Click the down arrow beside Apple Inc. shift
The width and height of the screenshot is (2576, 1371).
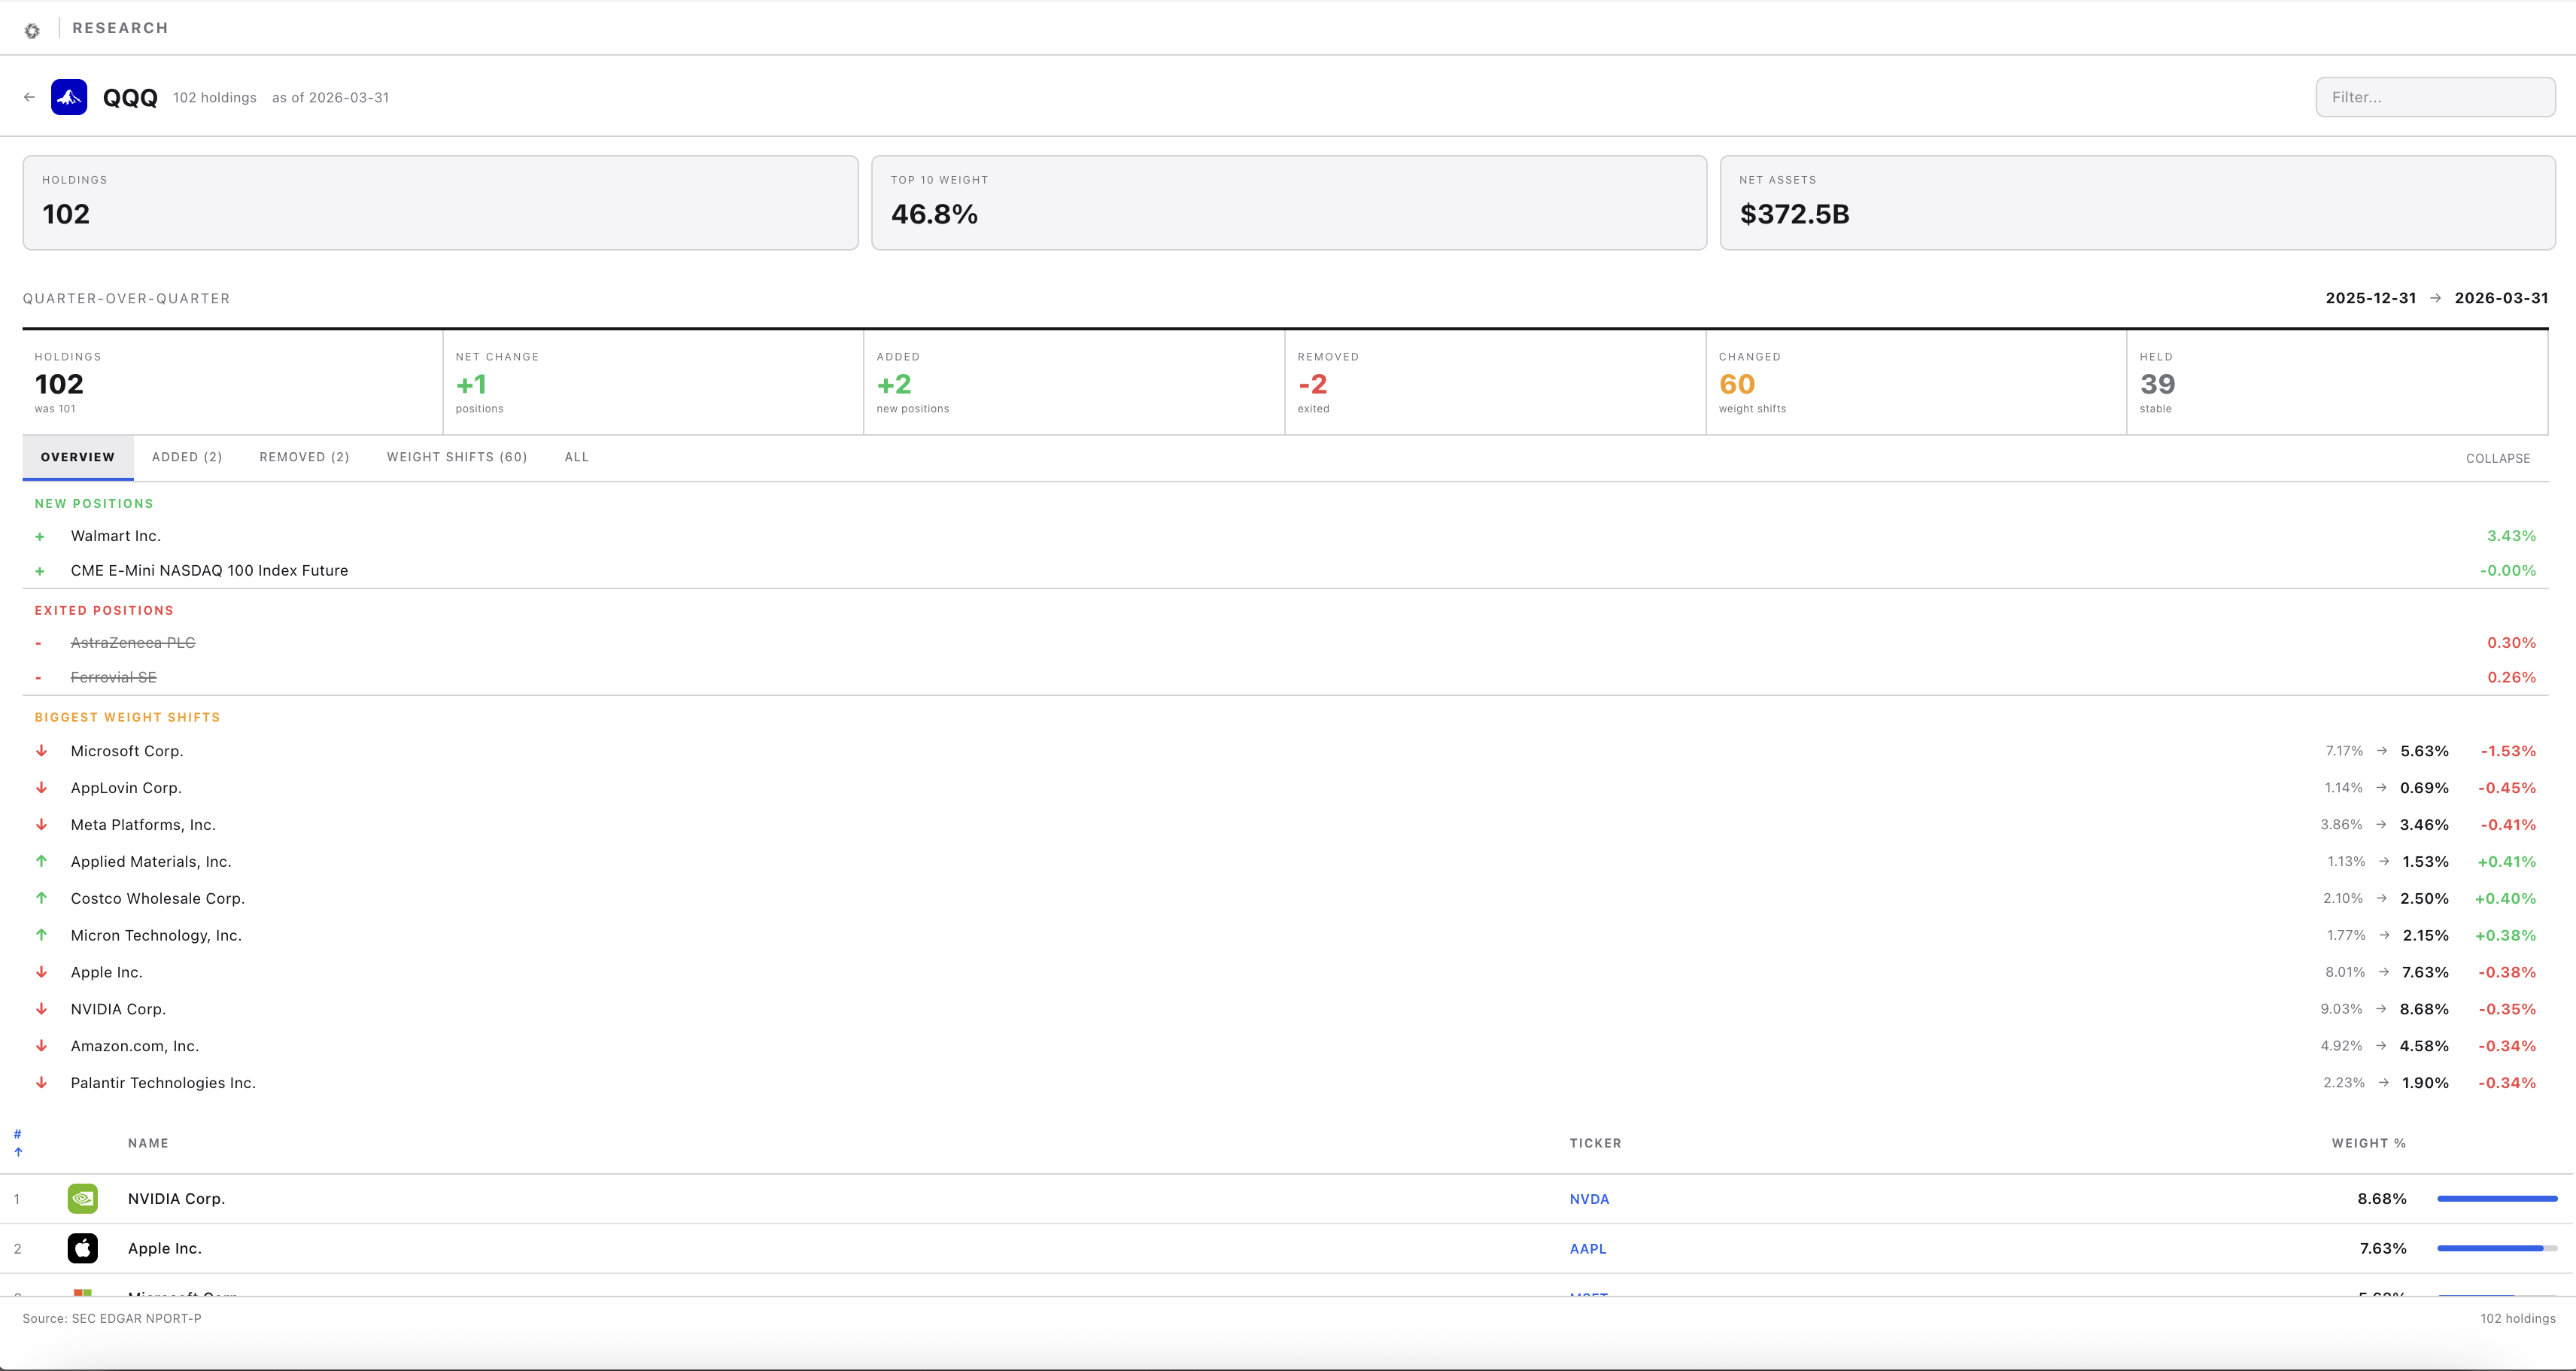point(41,972)
